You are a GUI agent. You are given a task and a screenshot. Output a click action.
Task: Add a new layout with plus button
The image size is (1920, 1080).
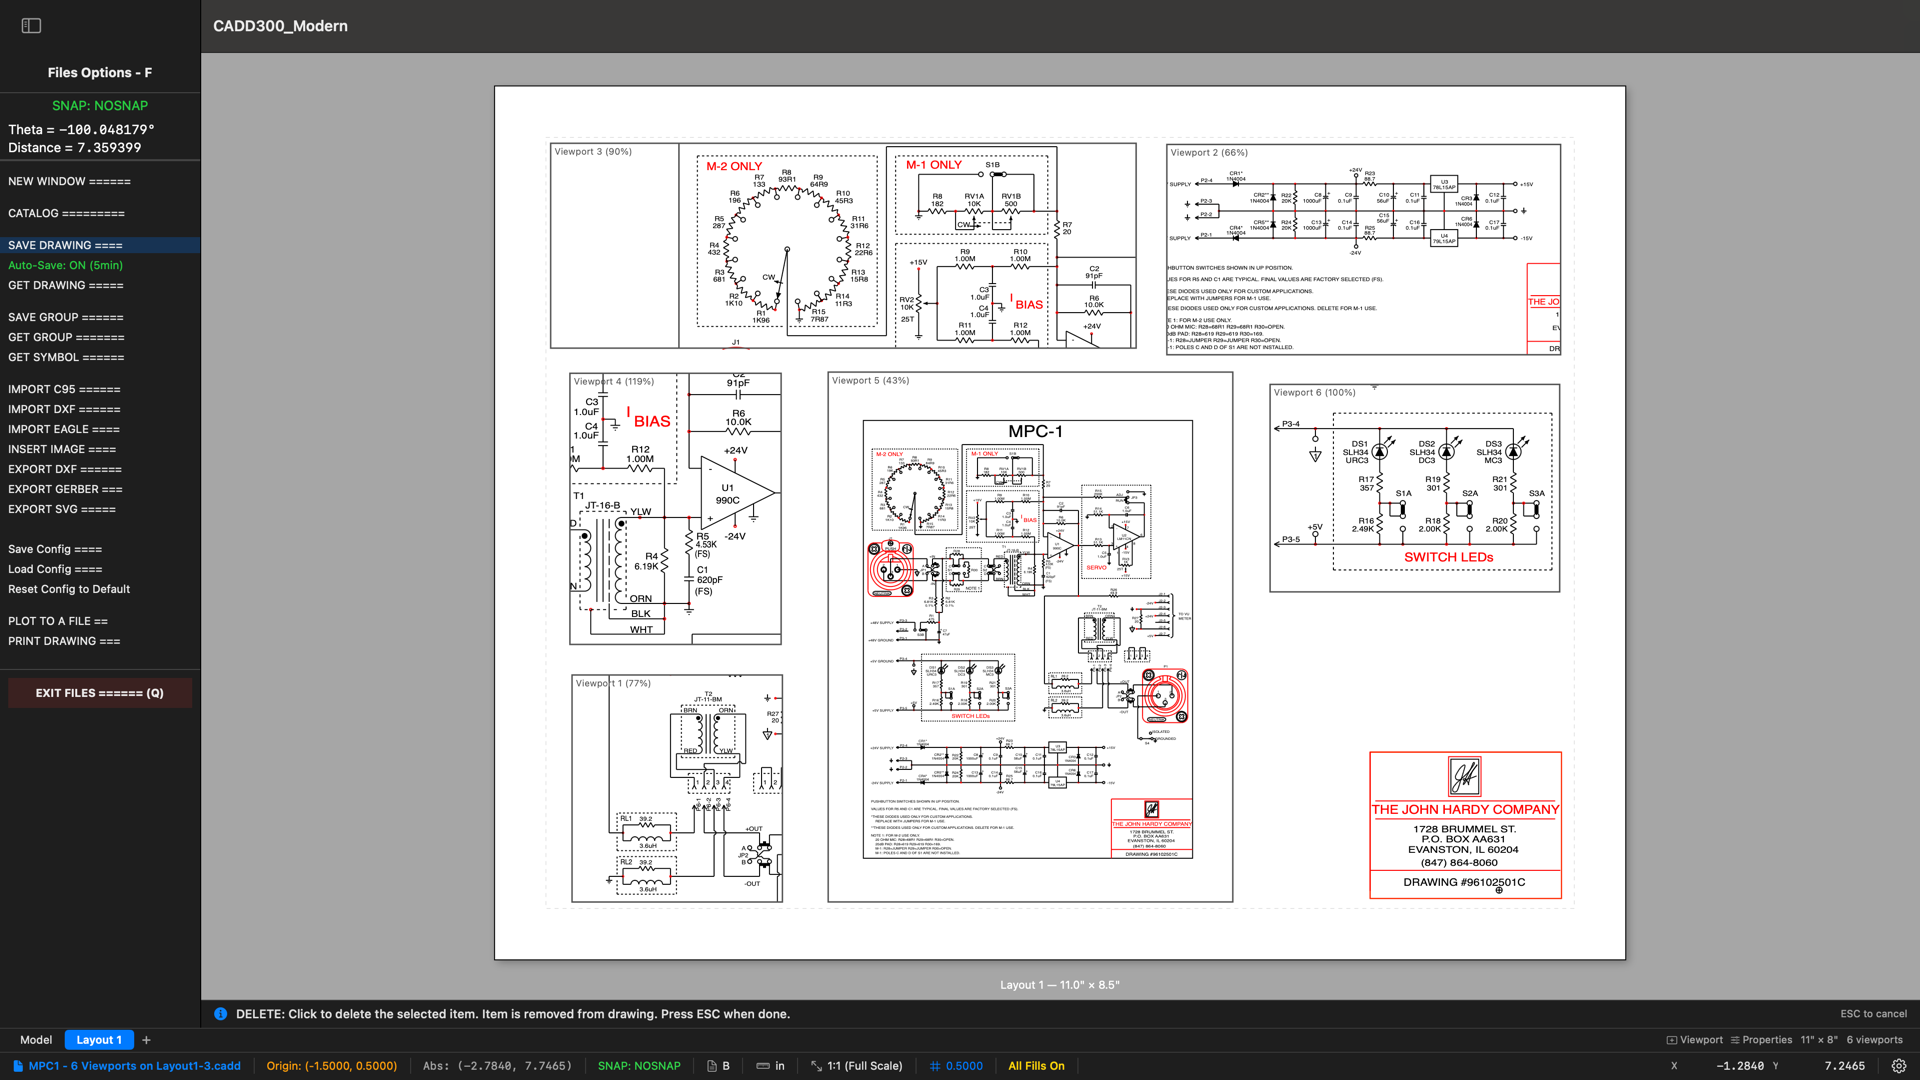point(146,1040)
